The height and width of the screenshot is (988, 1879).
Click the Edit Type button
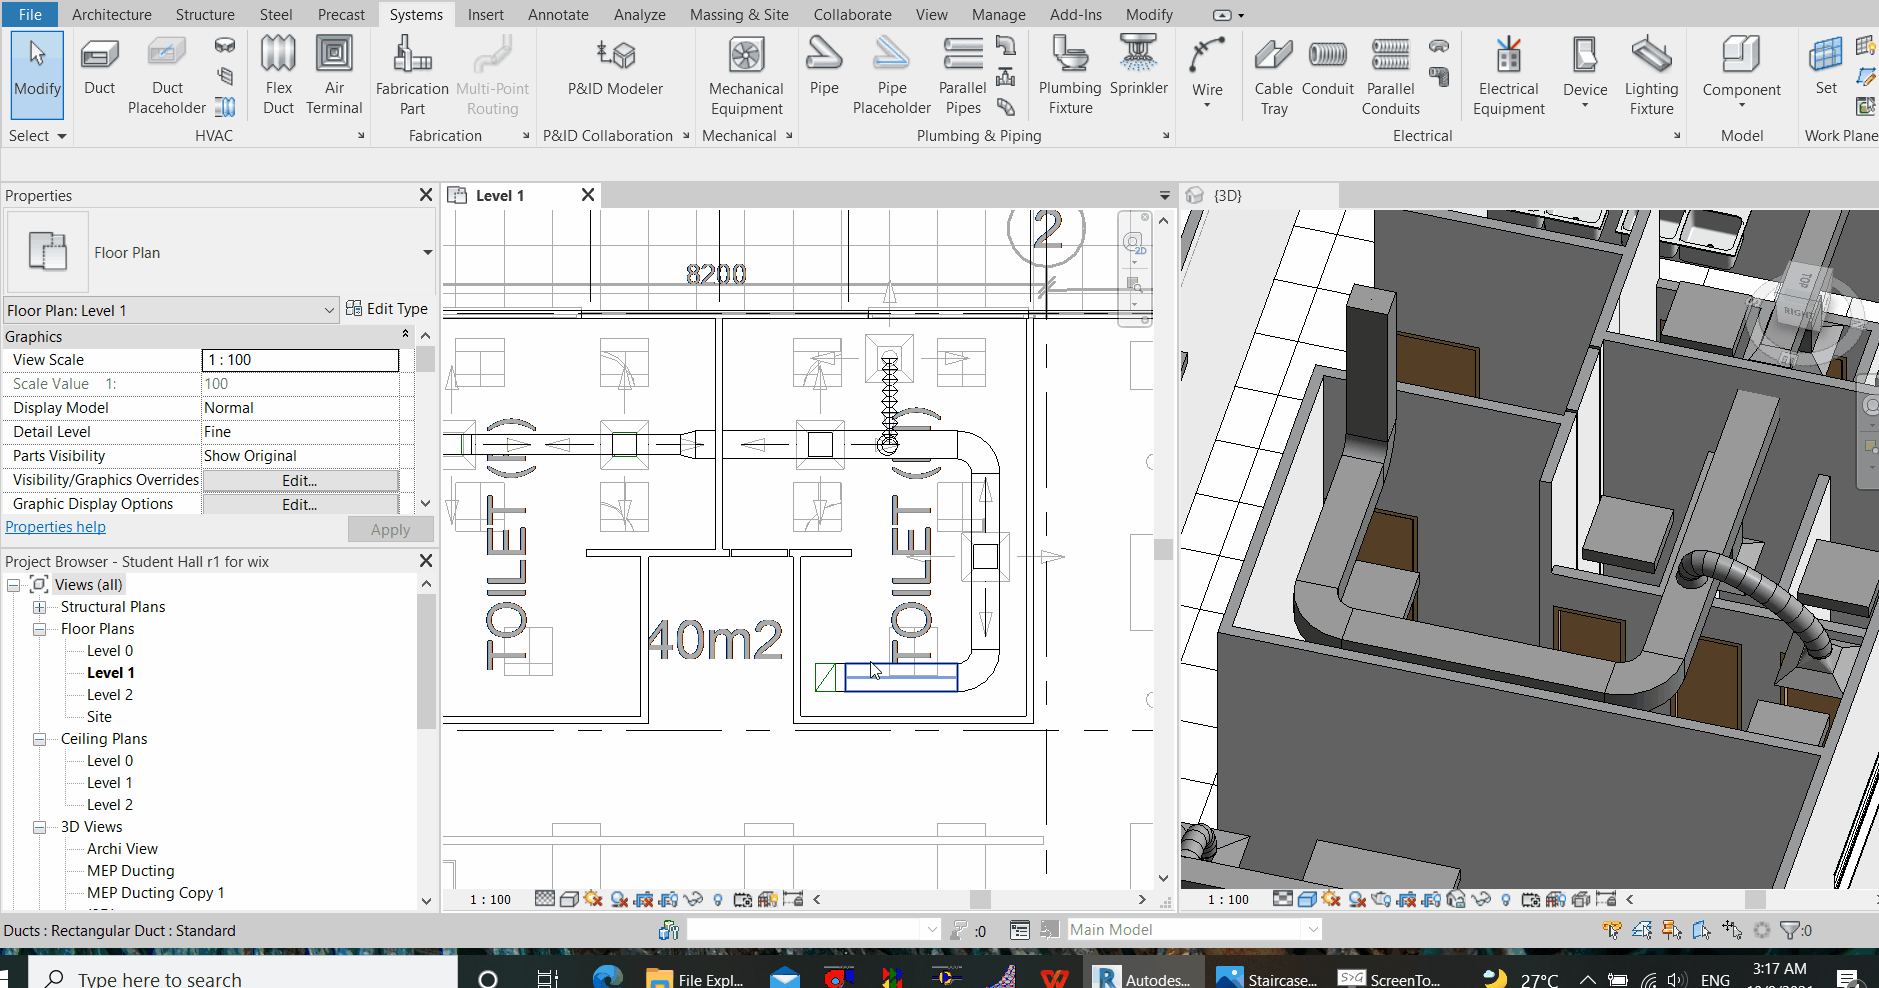(x=387, y=309)
